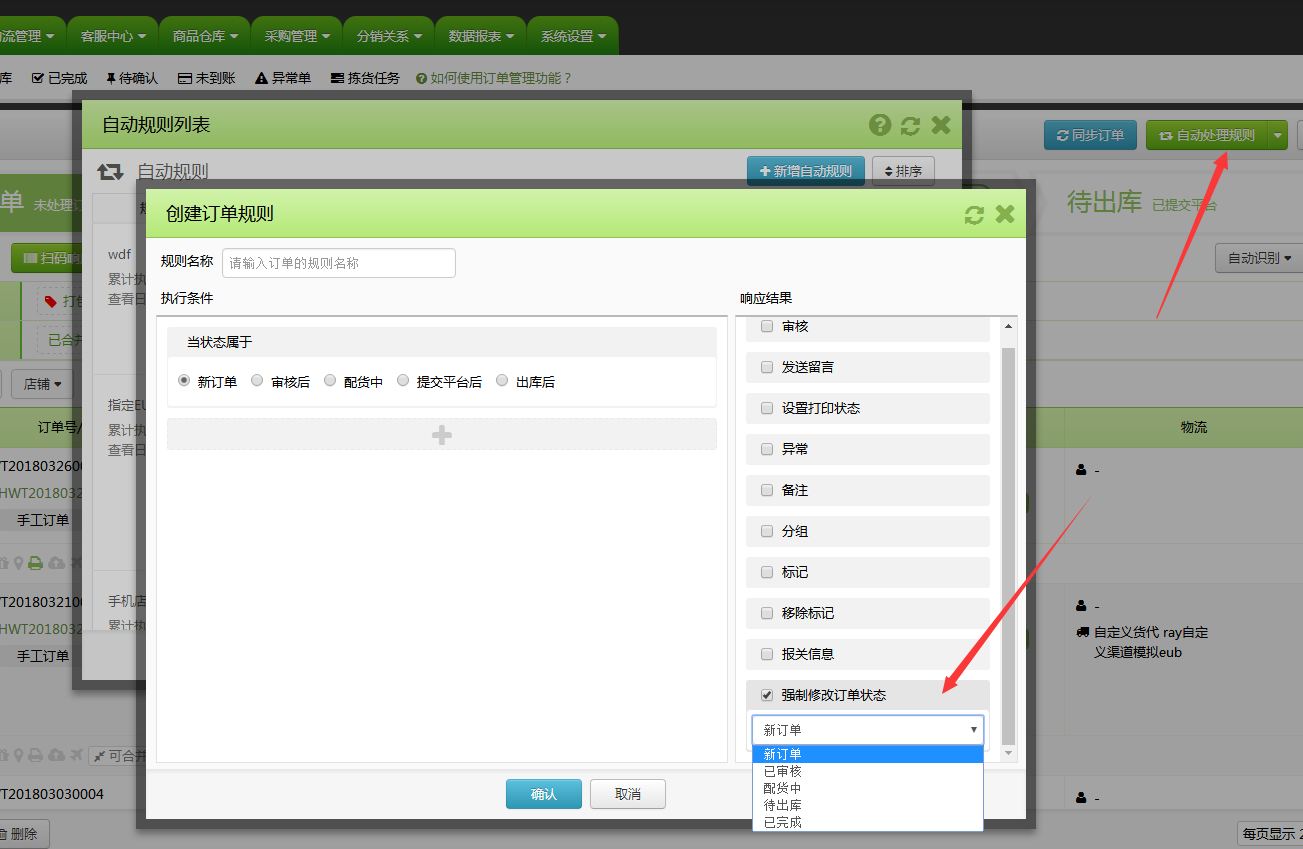Refresh the 创建订单规则 dialog
1303x849 pixels.
[974, 214]
